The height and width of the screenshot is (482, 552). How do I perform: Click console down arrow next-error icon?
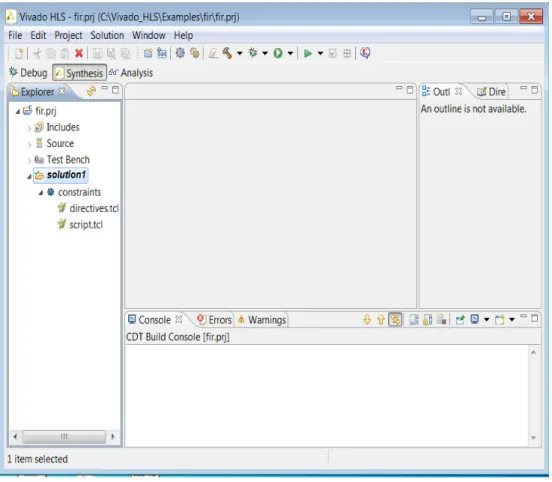pyautogui.click(x=367, y=320)
